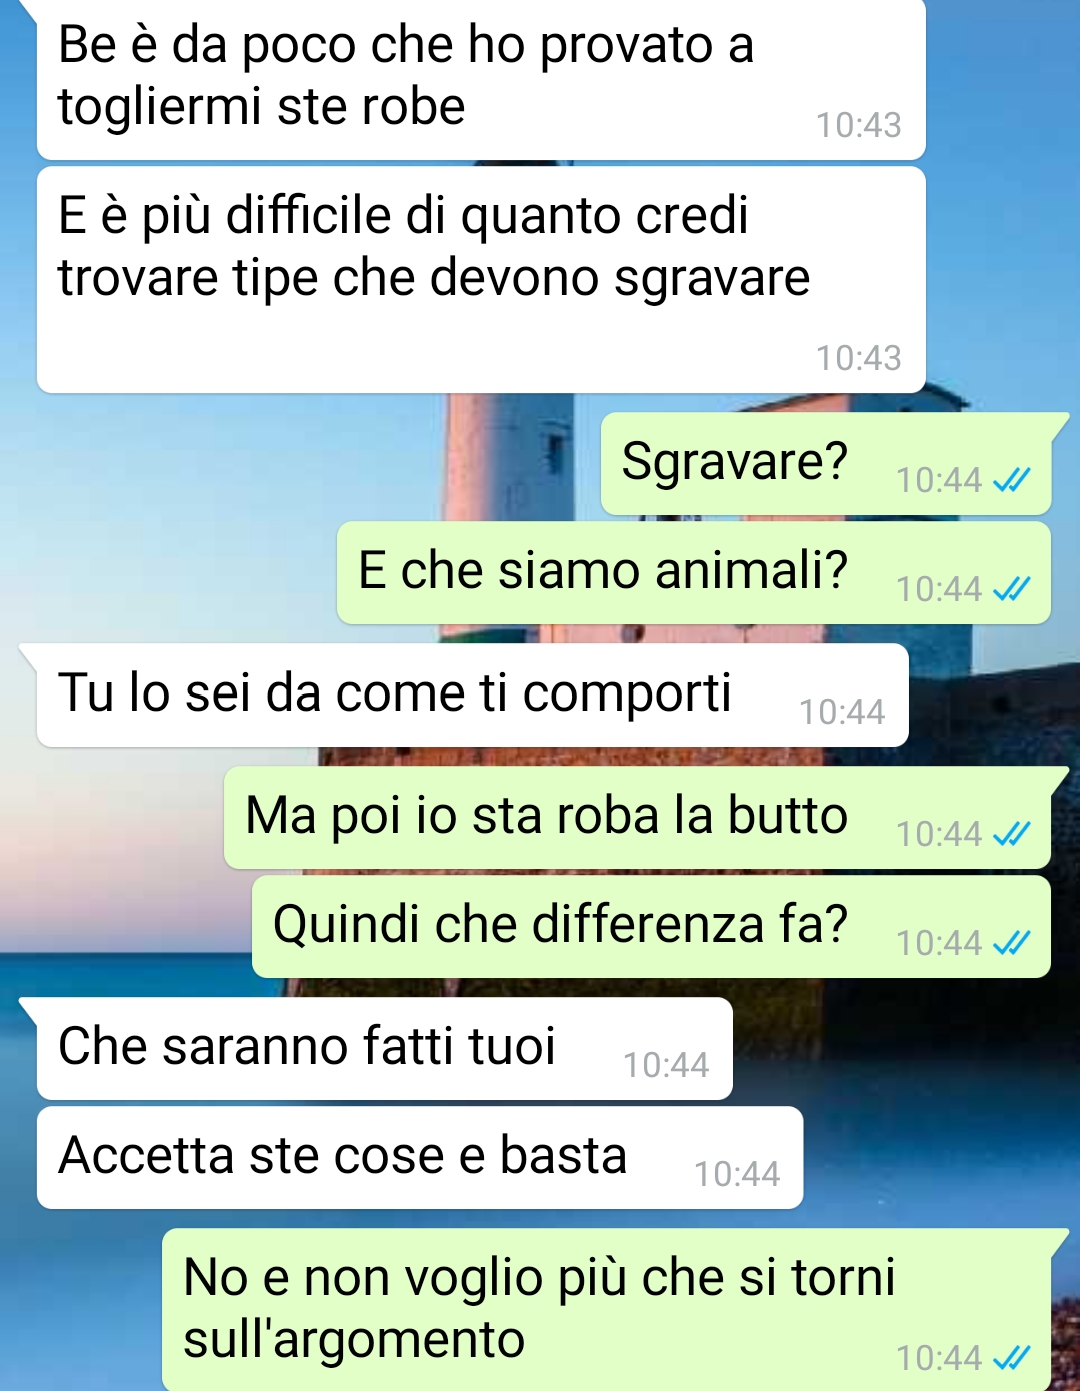Image resolution: width=1080 pixels, height=1391 pixels.
Task: Tap the message "E è più difficile di quanto credi"
Action: [481, 280]
